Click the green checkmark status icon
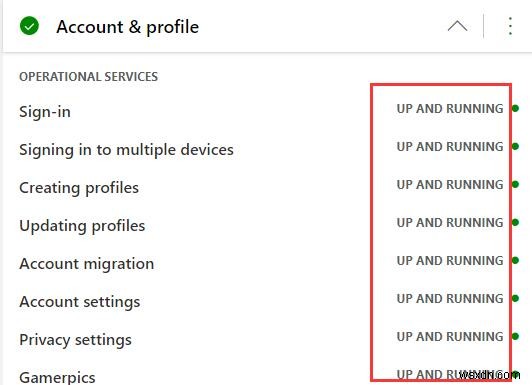The width and height of the screenshot is (532, 385). [x=30, y=26]
